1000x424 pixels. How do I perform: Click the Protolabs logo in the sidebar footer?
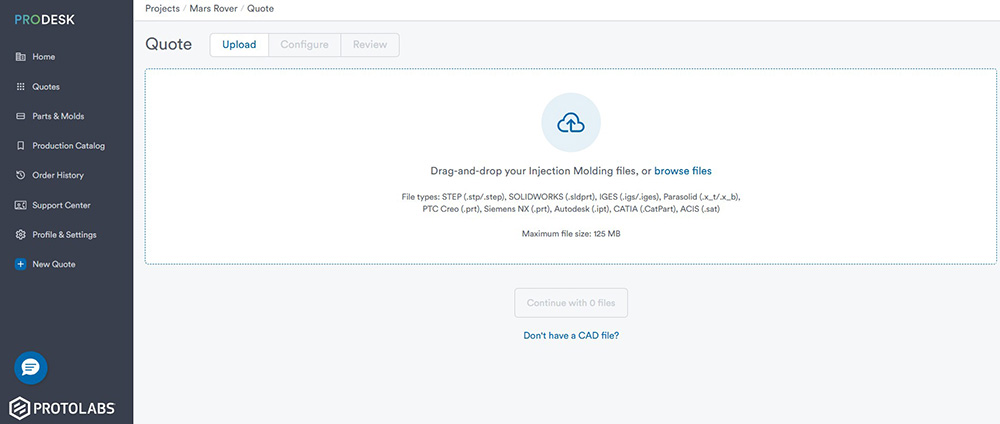click(62, 408)
